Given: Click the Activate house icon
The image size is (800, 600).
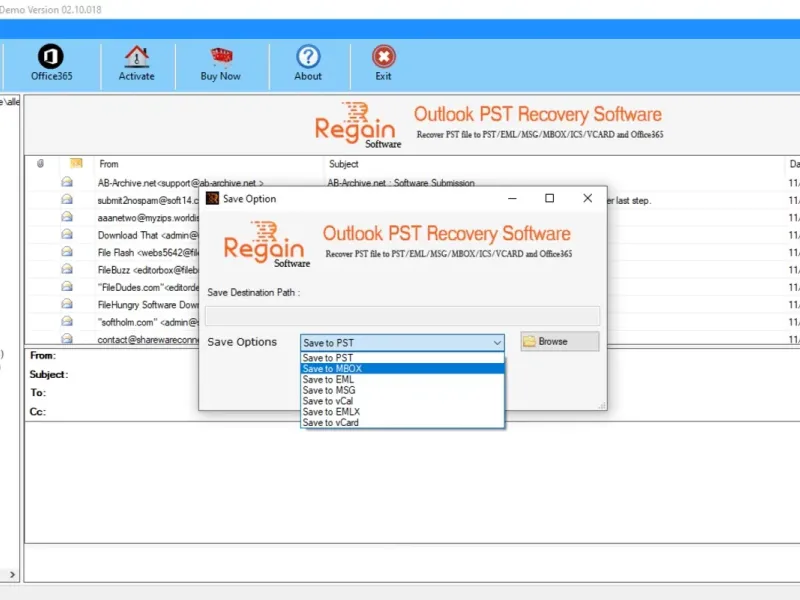Looking at the screenshot, I should (x=137, y=57).
